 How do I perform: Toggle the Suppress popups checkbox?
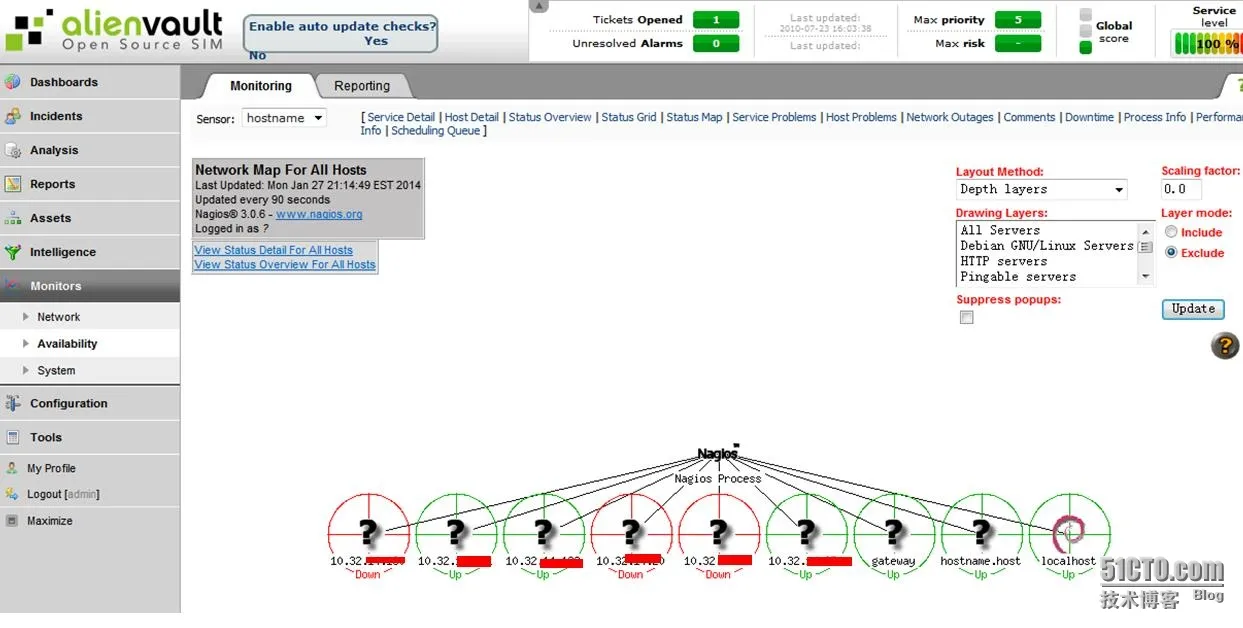coord(966,317)
